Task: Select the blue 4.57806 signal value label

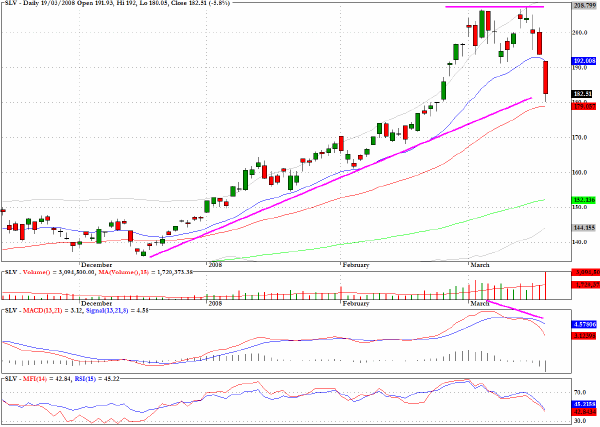Action: point(584,325)
